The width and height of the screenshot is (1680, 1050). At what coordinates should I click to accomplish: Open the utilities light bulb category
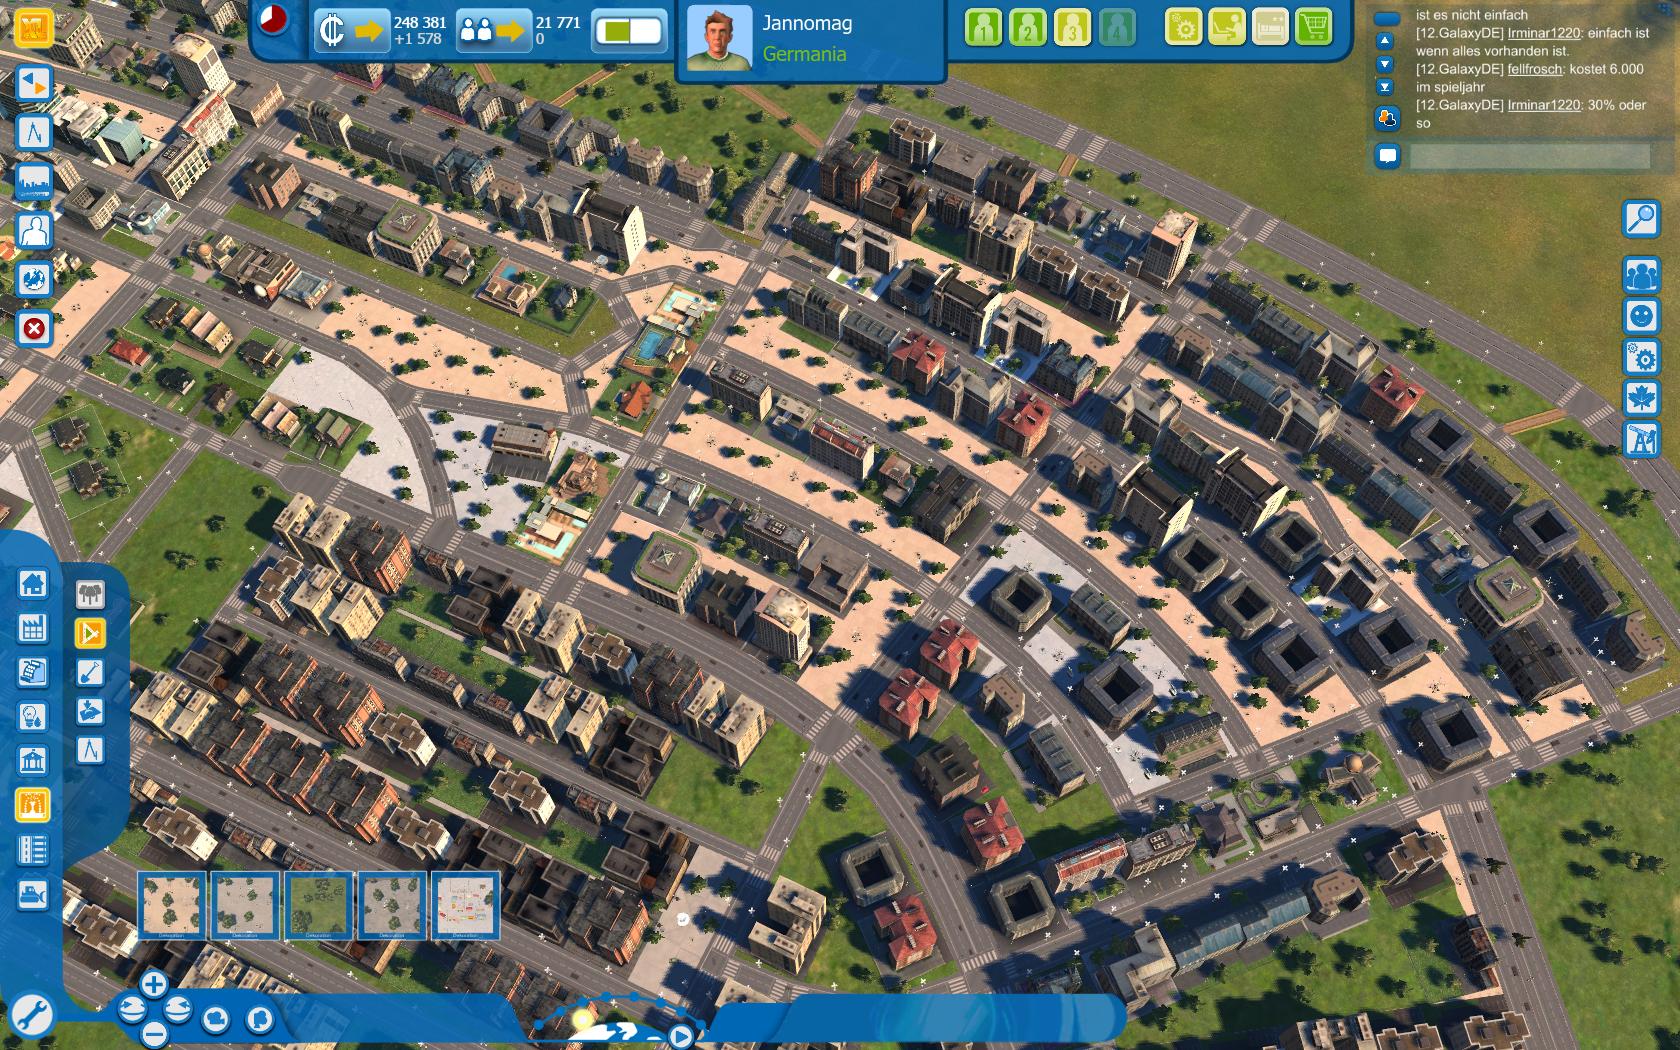click(x=32, y=716)
